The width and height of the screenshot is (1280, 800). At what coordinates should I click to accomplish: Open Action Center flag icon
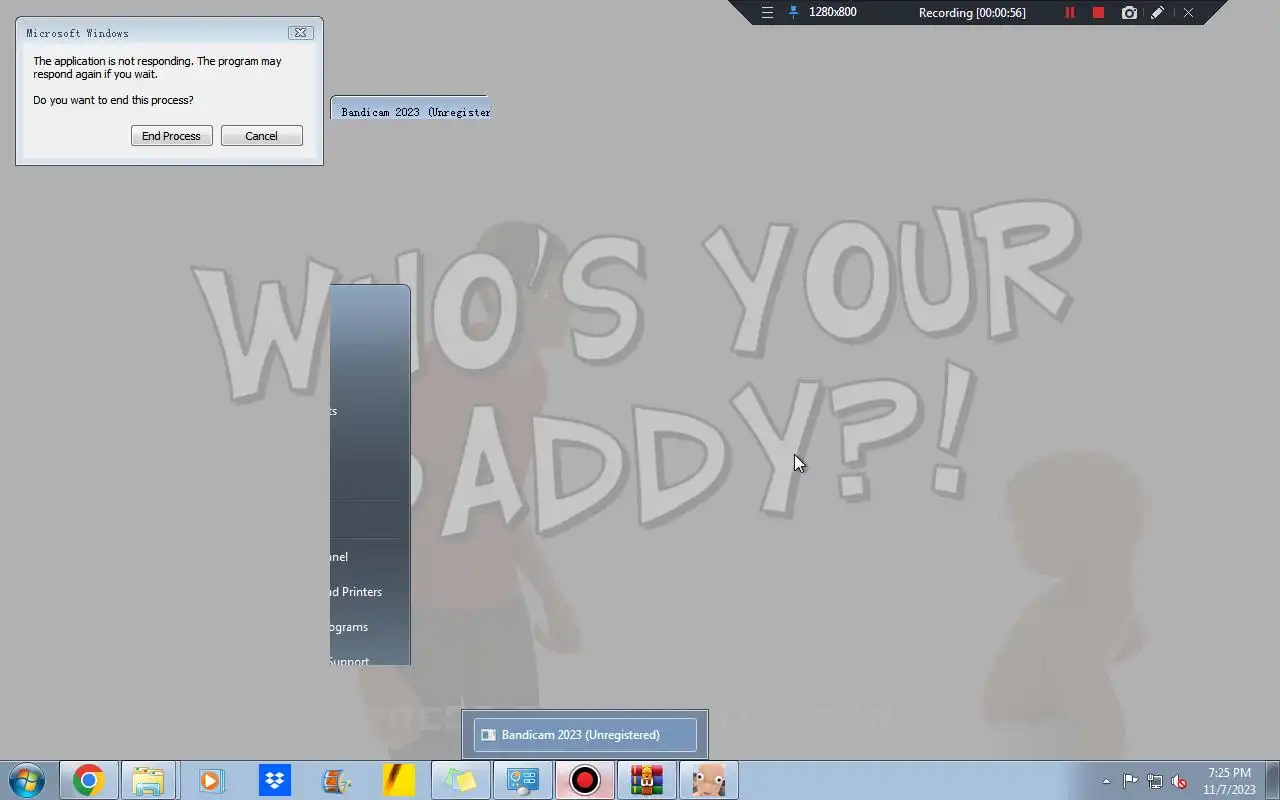point(1130,781)
